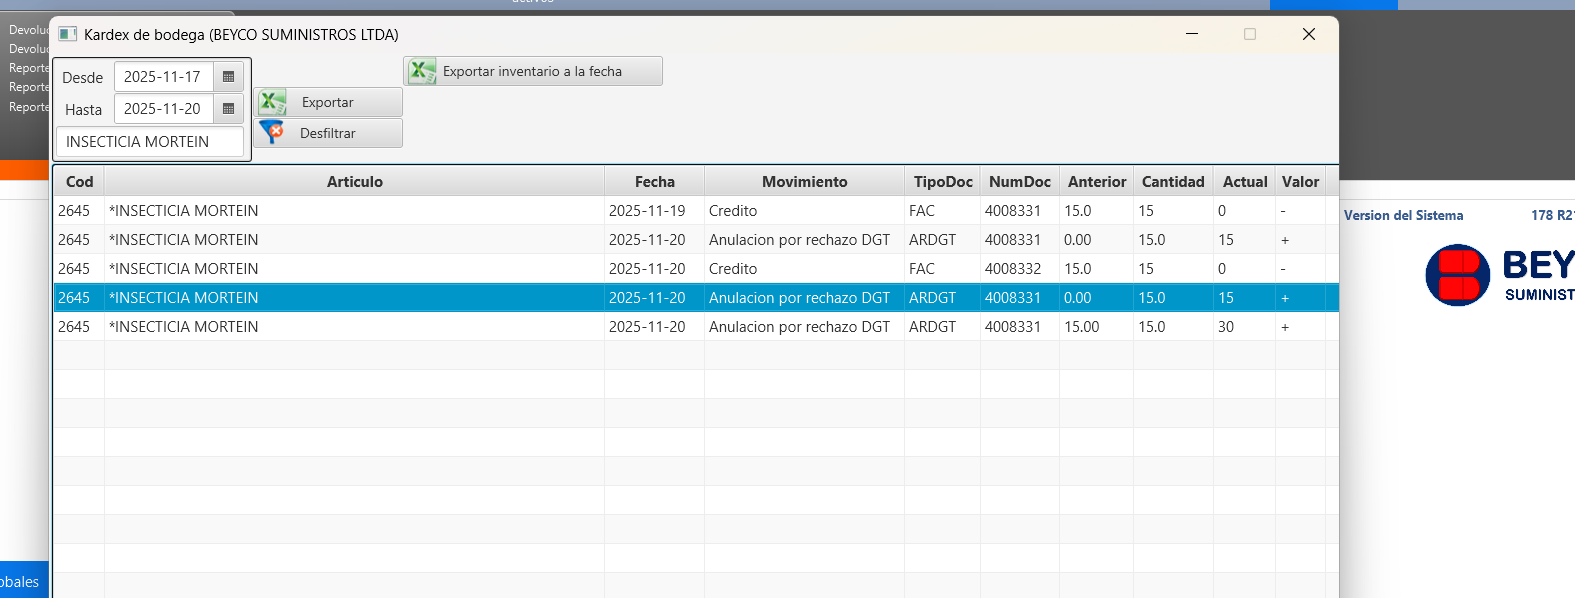
Task: Click the funnel icon on Desfiltrar
Action: [272, 133]
